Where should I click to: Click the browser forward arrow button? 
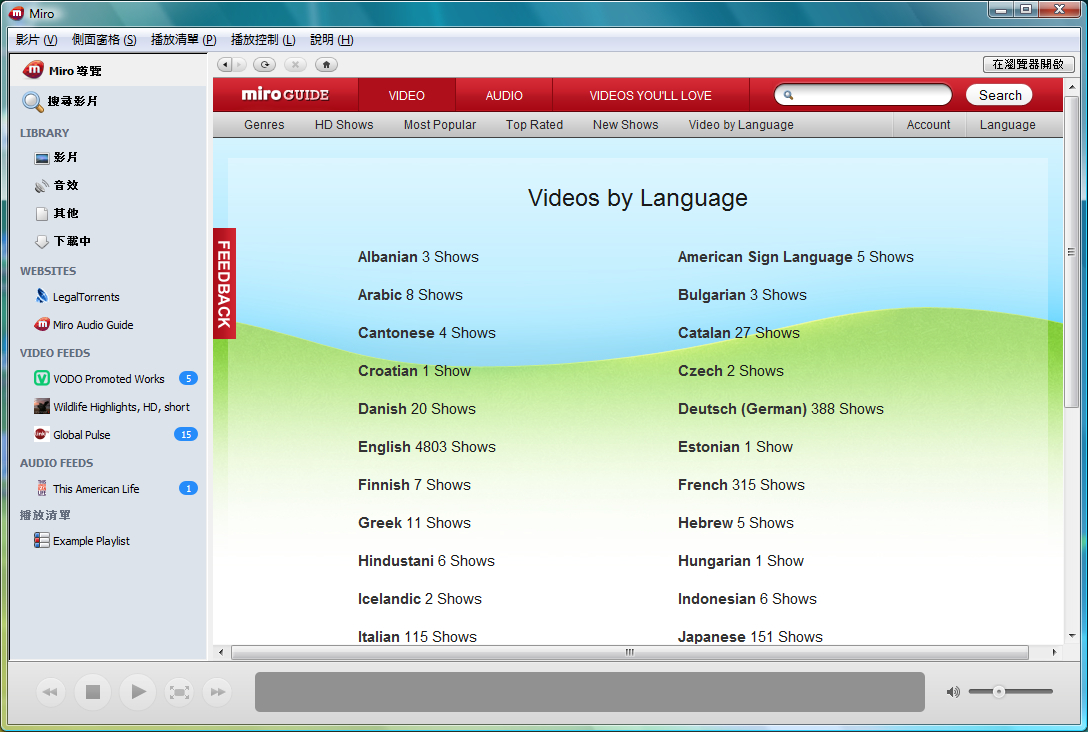239,65
